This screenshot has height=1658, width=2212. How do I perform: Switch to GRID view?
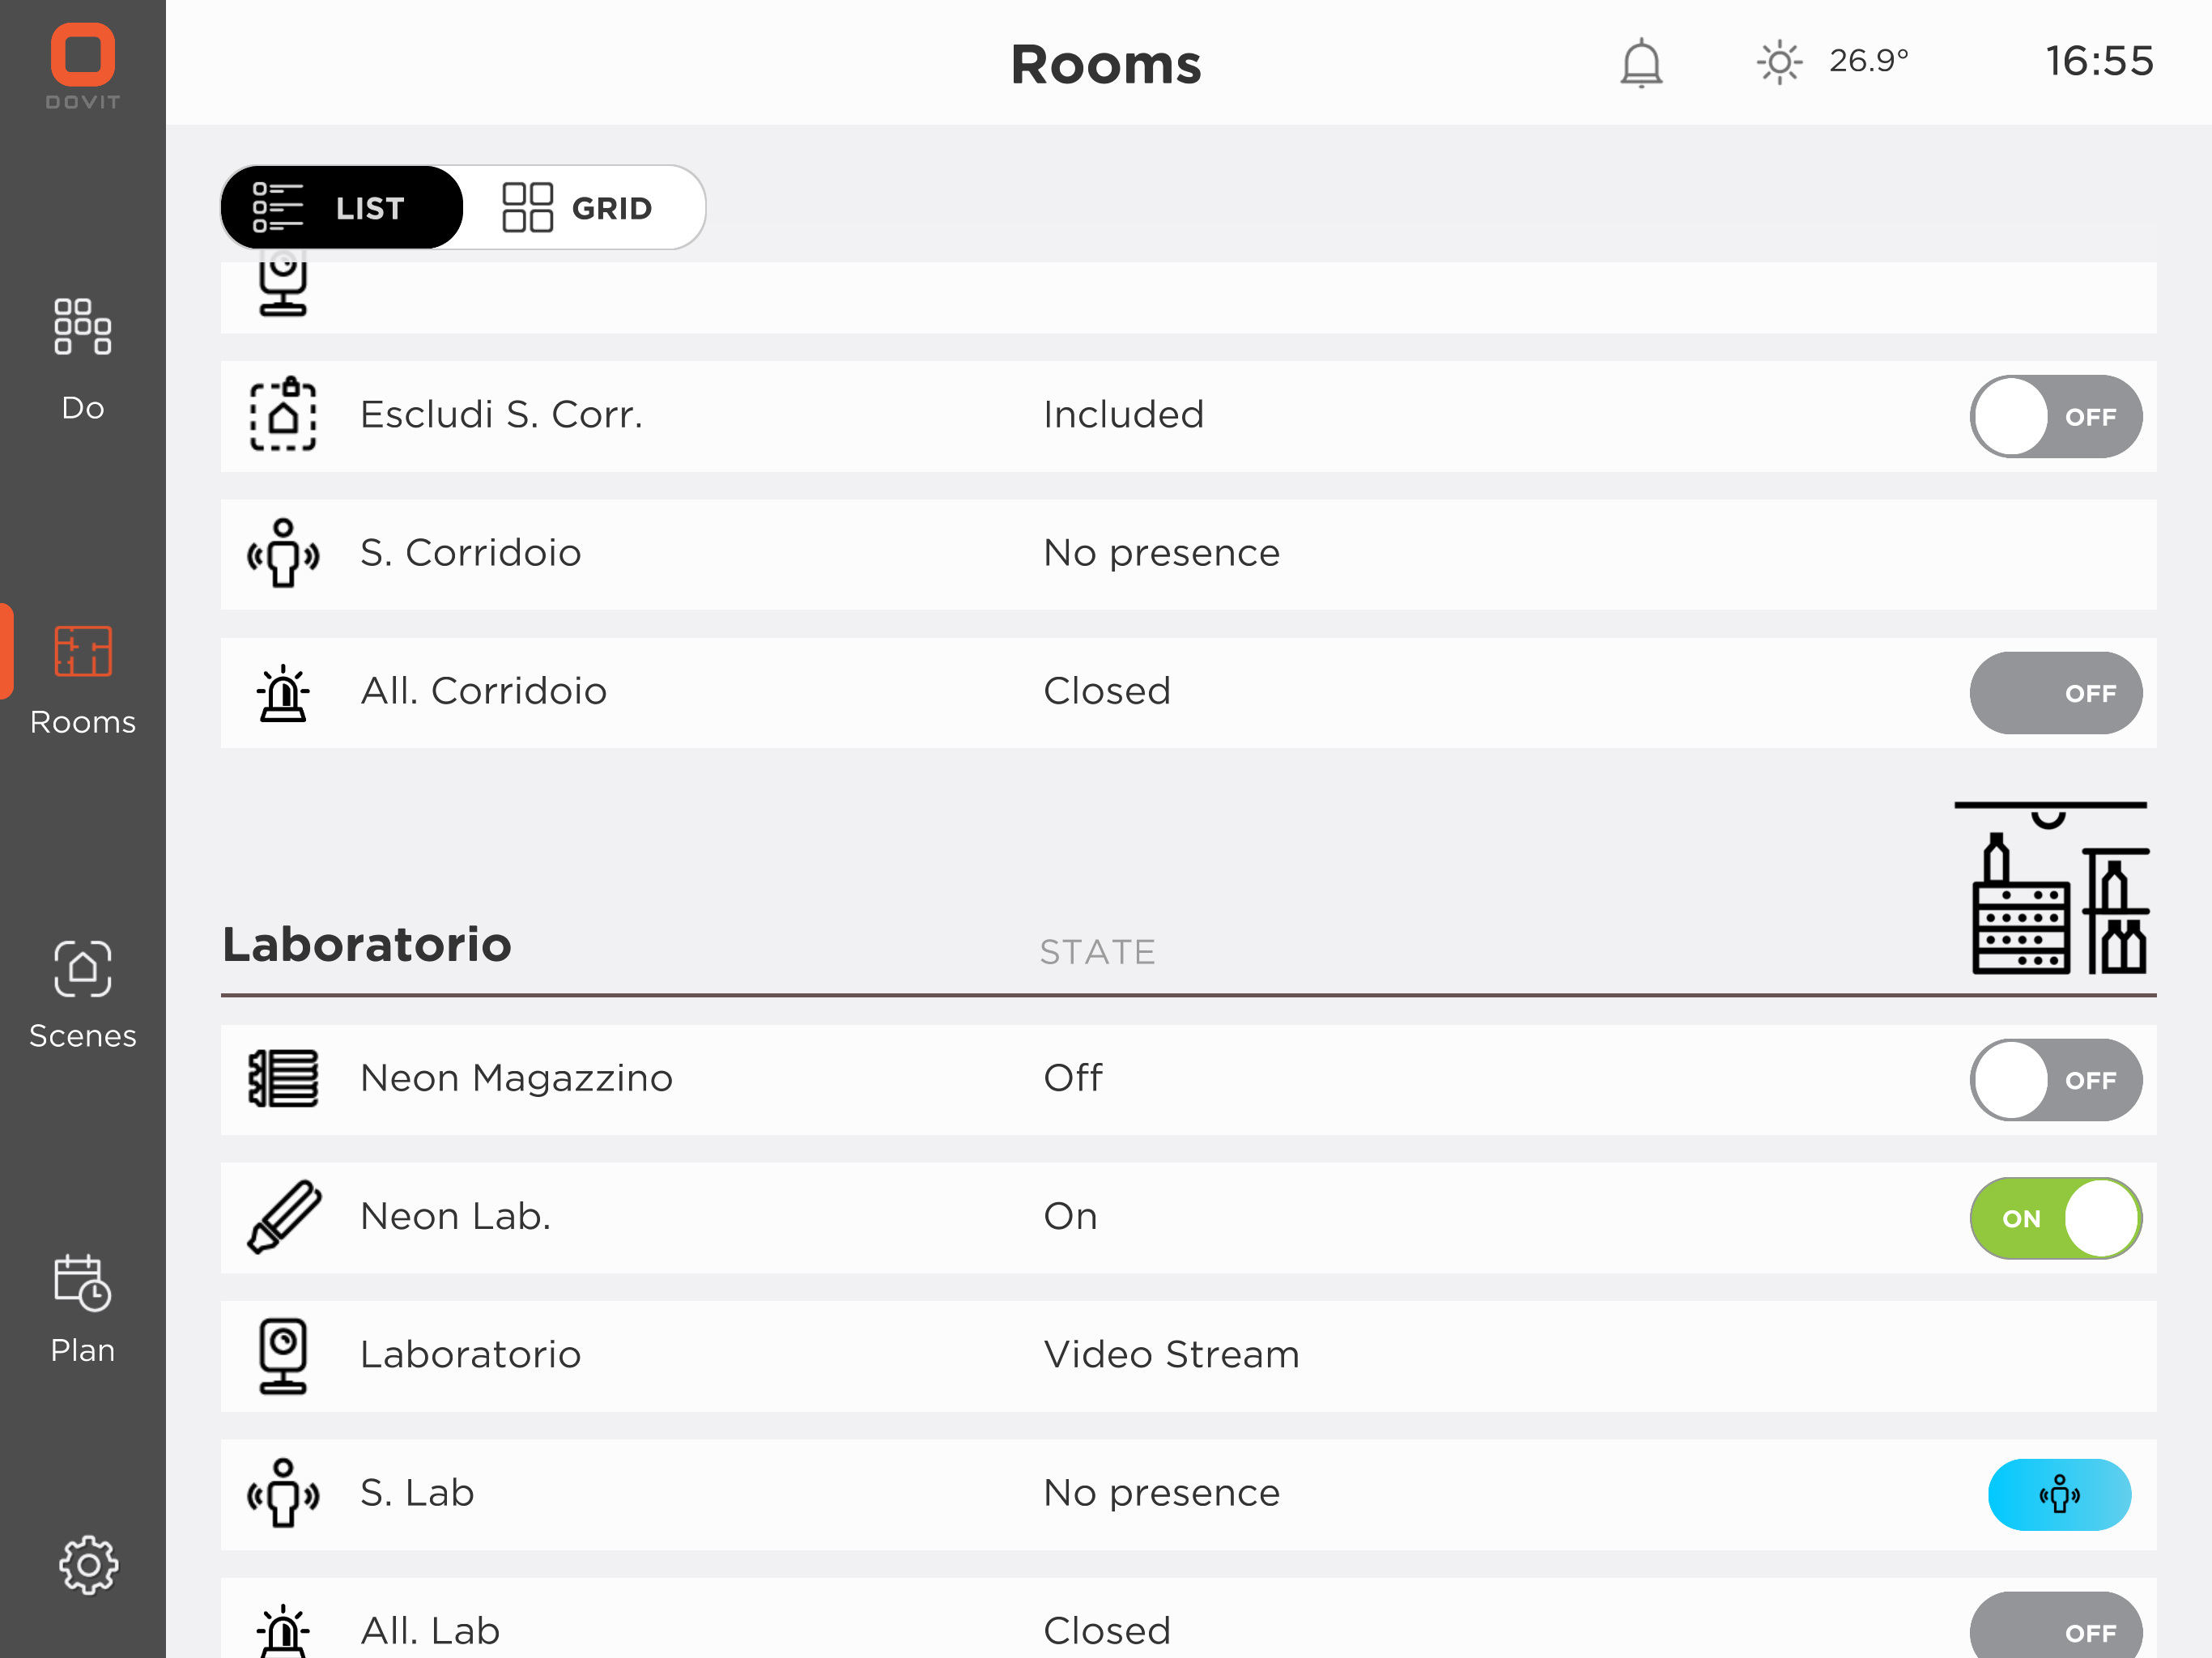pyautogui.click(x=578, y=207)
